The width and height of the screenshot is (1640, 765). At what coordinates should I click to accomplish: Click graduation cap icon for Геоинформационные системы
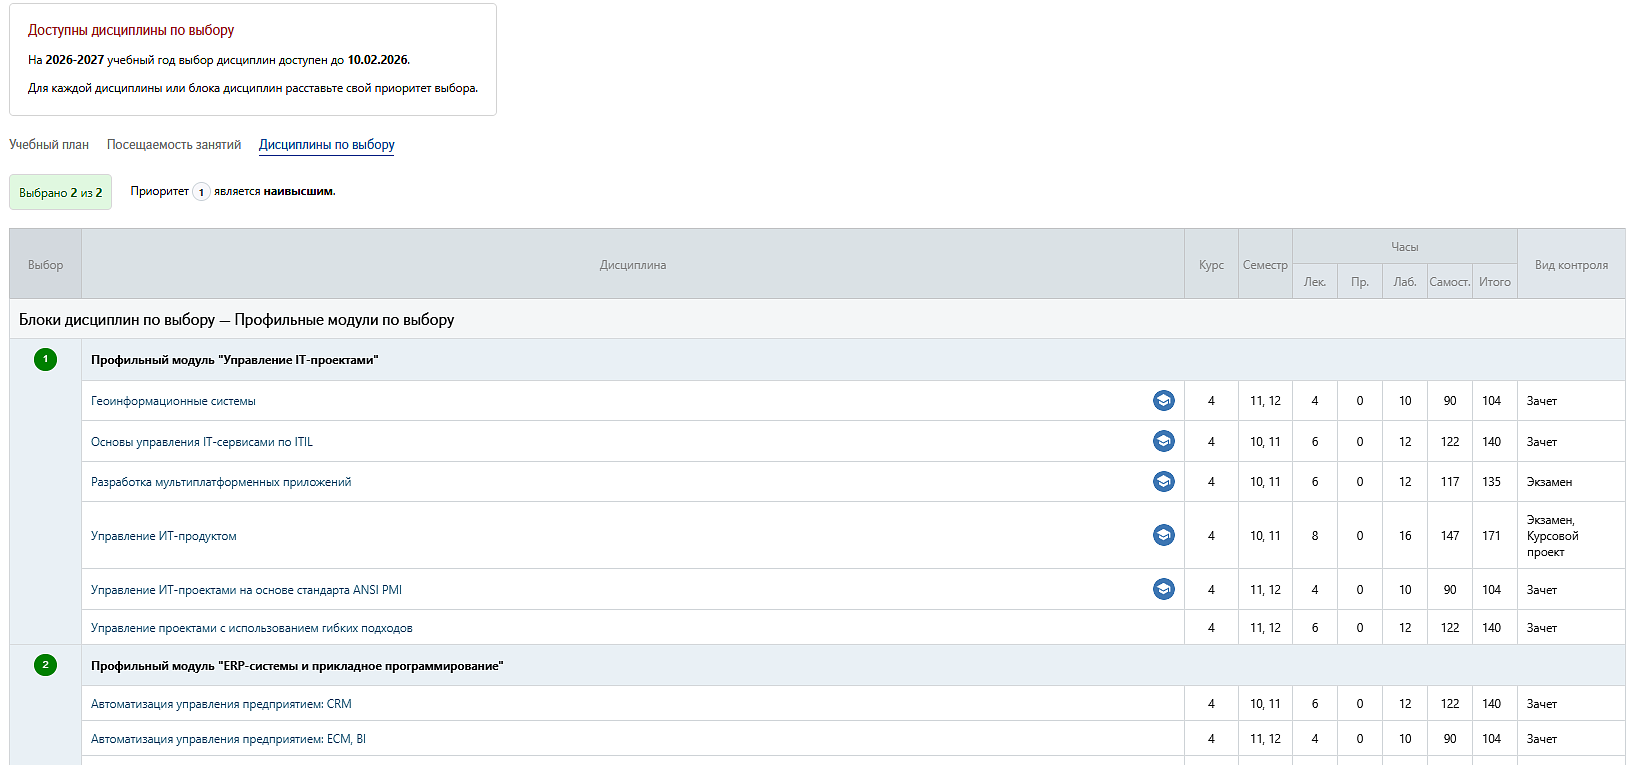[1163, 401]
